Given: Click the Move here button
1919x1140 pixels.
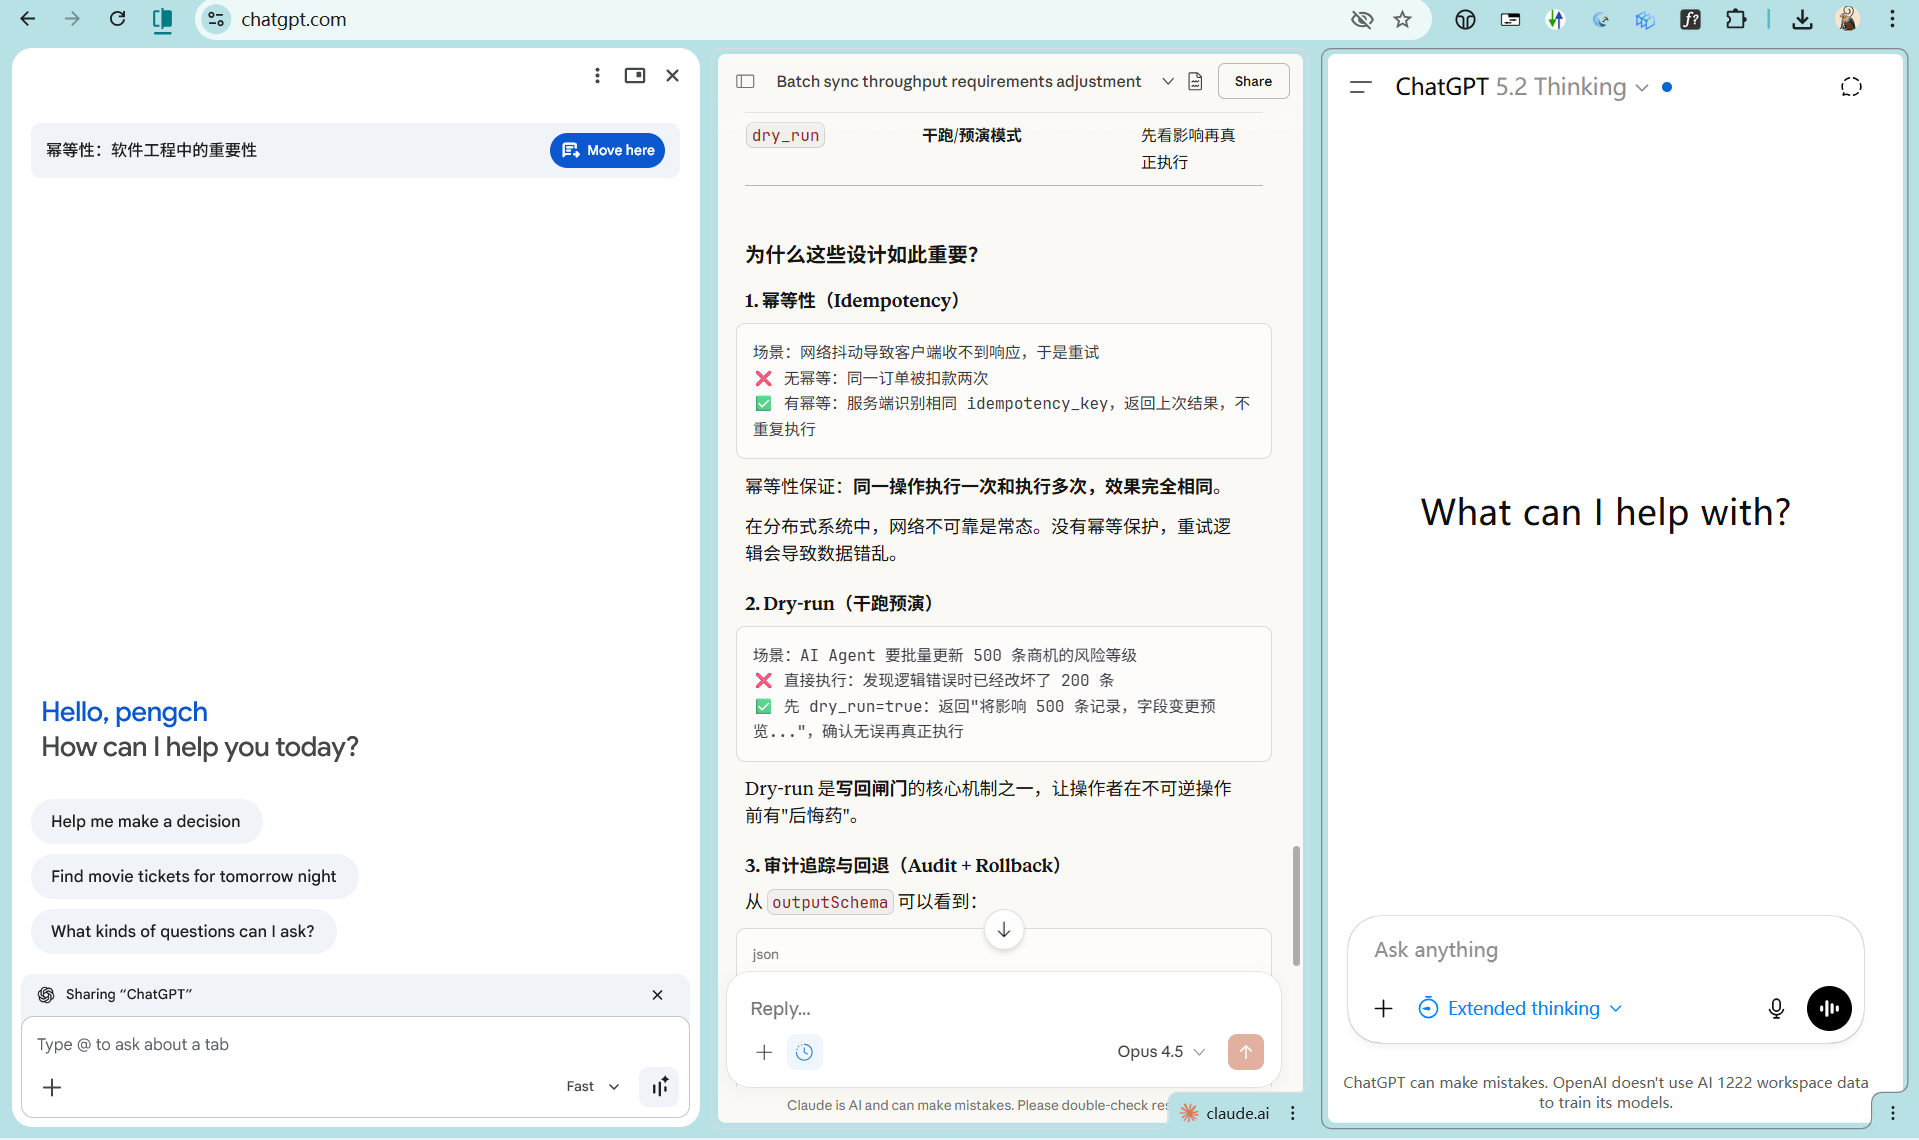Looking at the screenshot, I should tap(607, 150).
